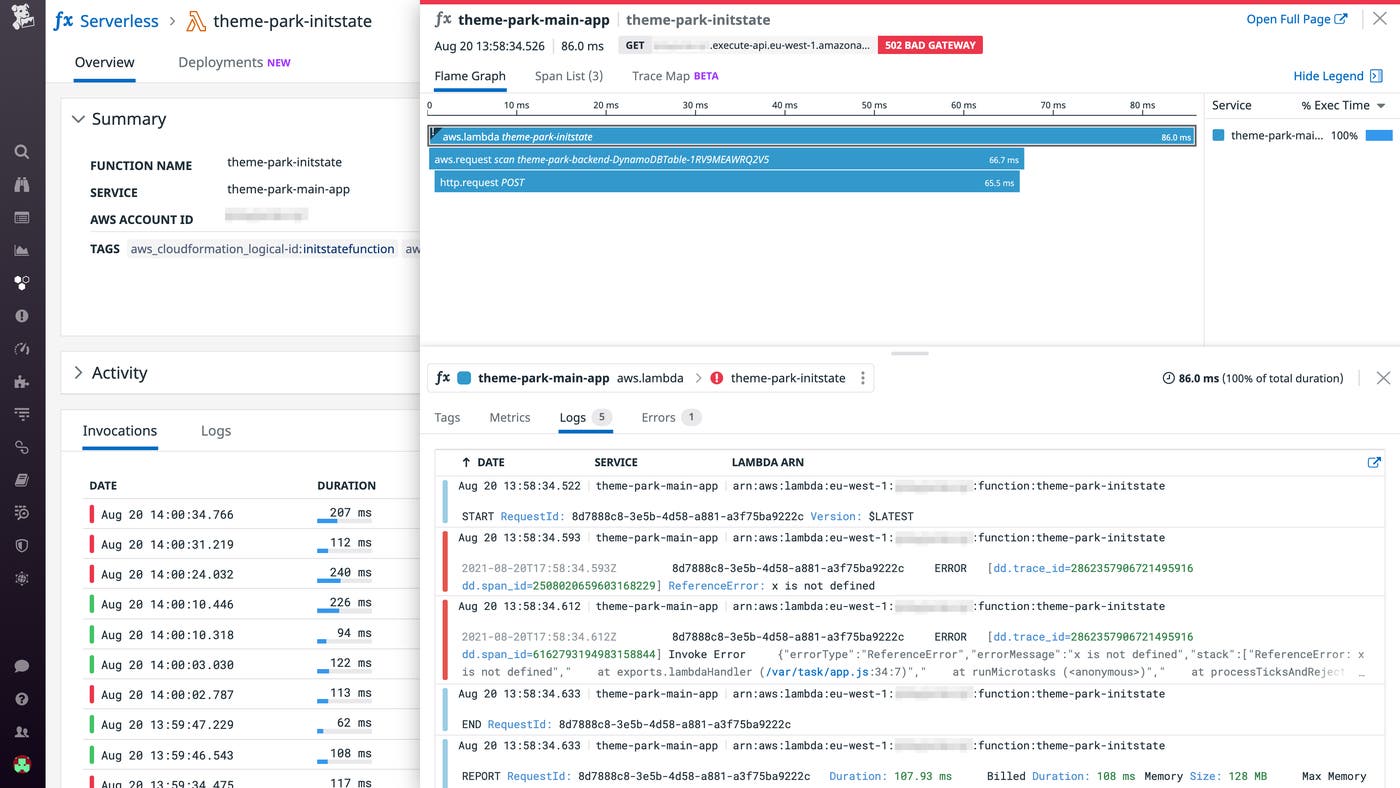
Task: Expand the Activity section
Action: pyautogui.click(x=78, y=373)
